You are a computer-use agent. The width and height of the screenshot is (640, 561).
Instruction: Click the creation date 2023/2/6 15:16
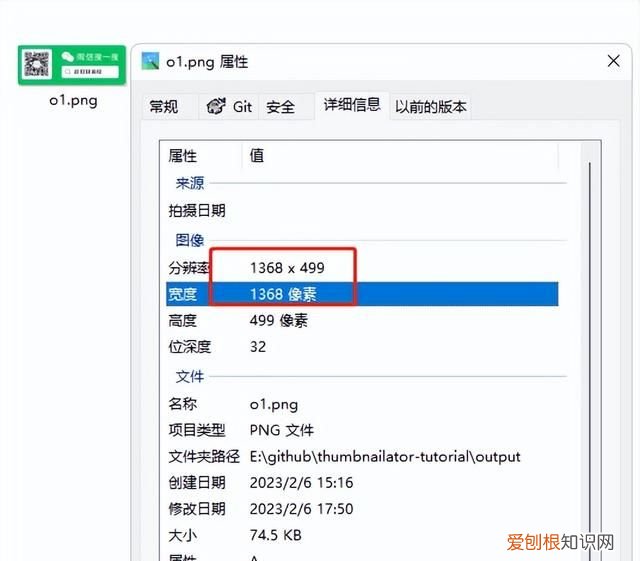coord(301,483)
